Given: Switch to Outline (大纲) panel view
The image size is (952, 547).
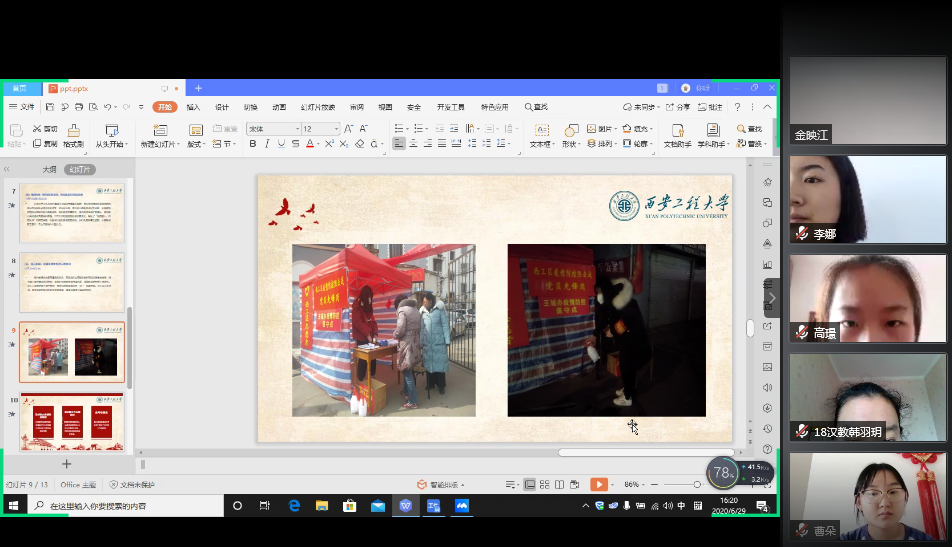Looking at the screenshot, I should [49, 169].
